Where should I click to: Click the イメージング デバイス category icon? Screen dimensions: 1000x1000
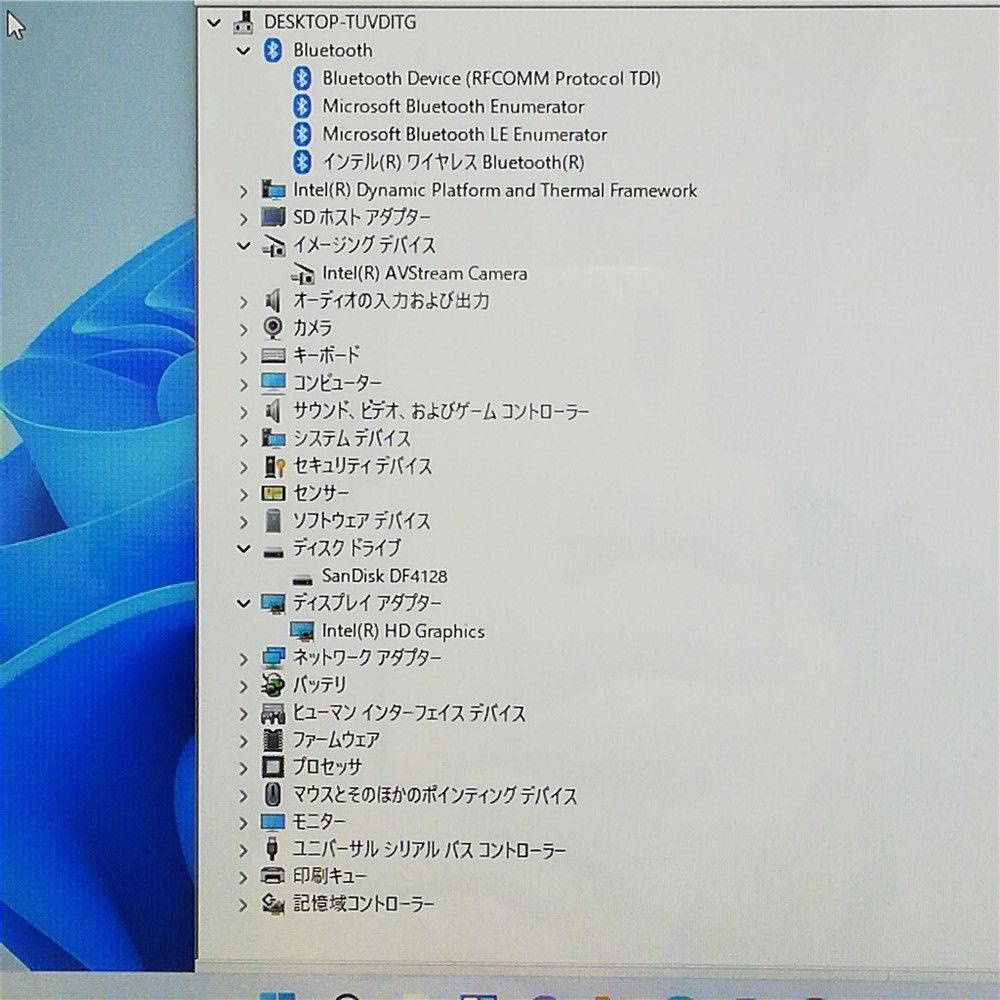[274, 246]
